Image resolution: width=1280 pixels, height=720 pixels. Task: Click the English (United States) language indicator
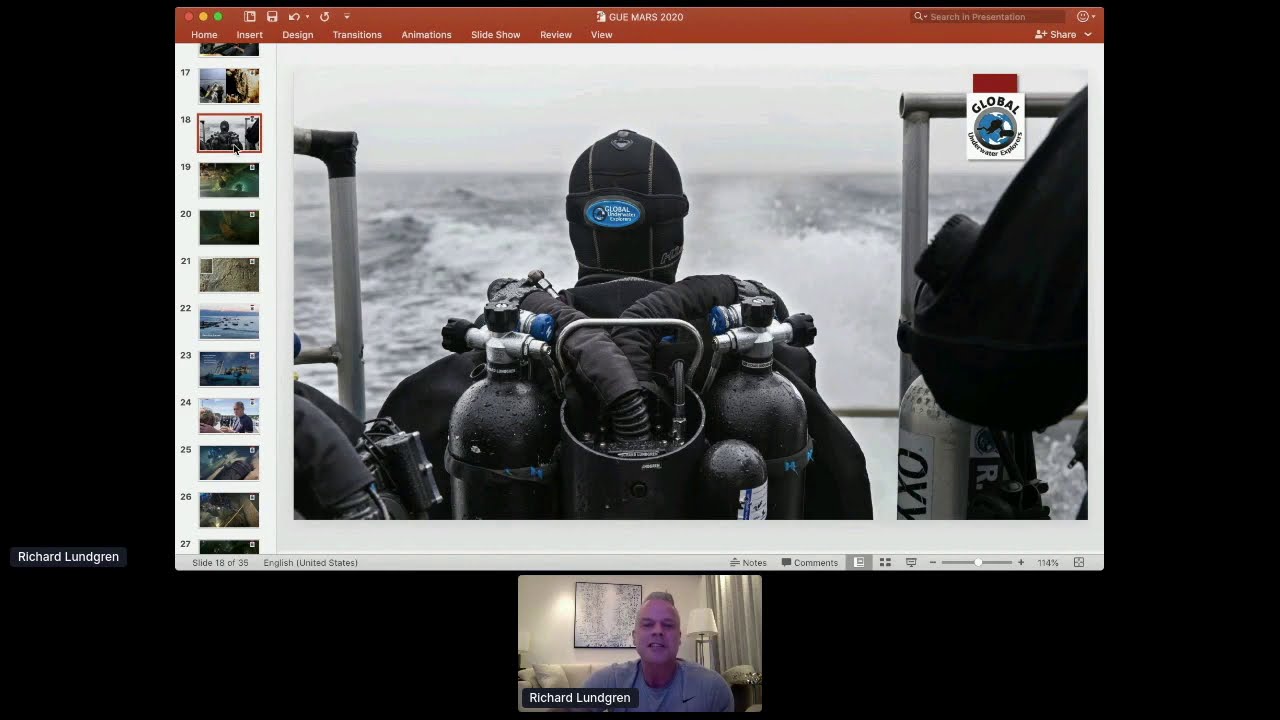(x=311, y=563)
